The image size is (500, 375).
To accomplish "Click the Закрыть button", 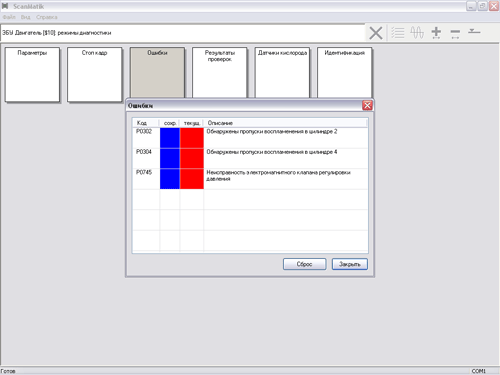I will click(x=350, y=264).
